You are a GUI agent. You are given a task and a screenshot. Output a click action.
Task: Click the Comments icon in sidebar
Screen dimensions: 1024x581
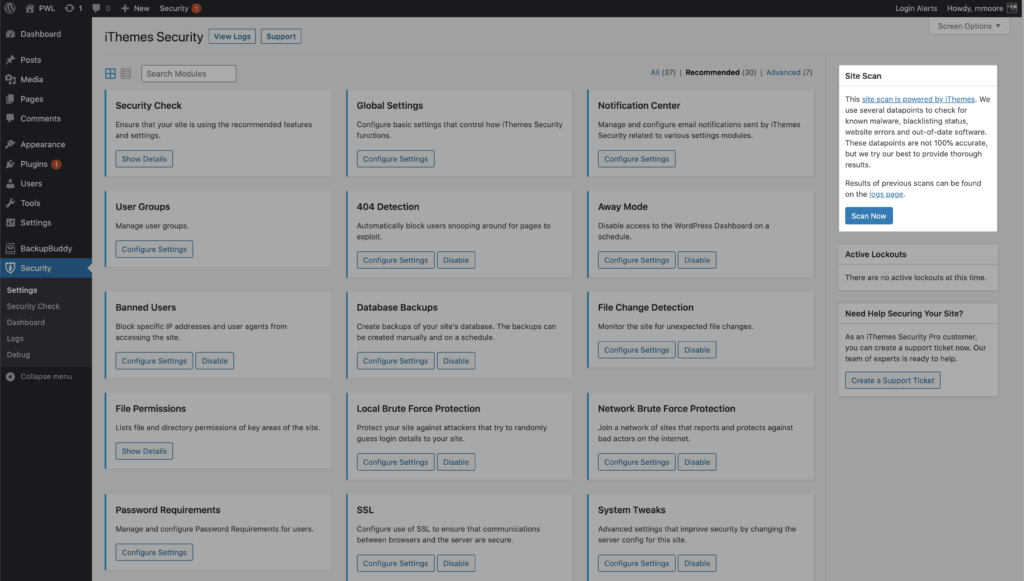click(x=10, y=118)
